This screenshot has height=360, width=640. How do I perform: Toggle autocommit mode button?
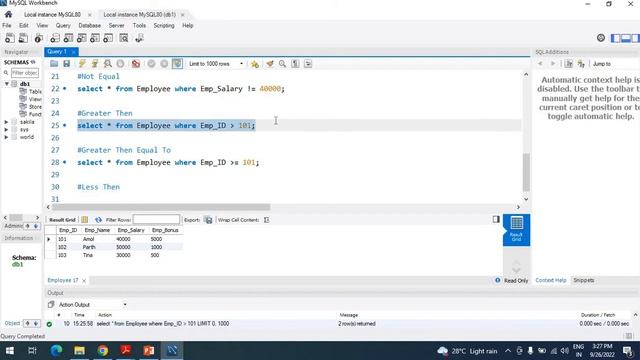(177, 64)
